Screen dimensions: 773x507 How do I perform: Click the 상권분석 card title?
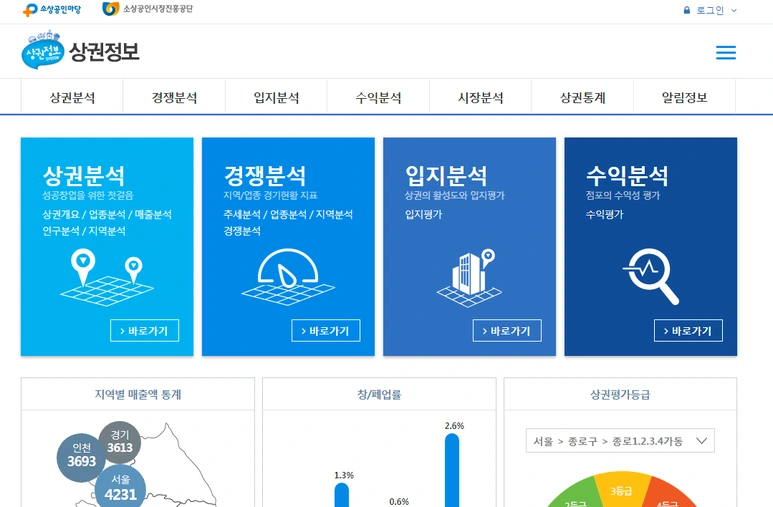(84, 175)
